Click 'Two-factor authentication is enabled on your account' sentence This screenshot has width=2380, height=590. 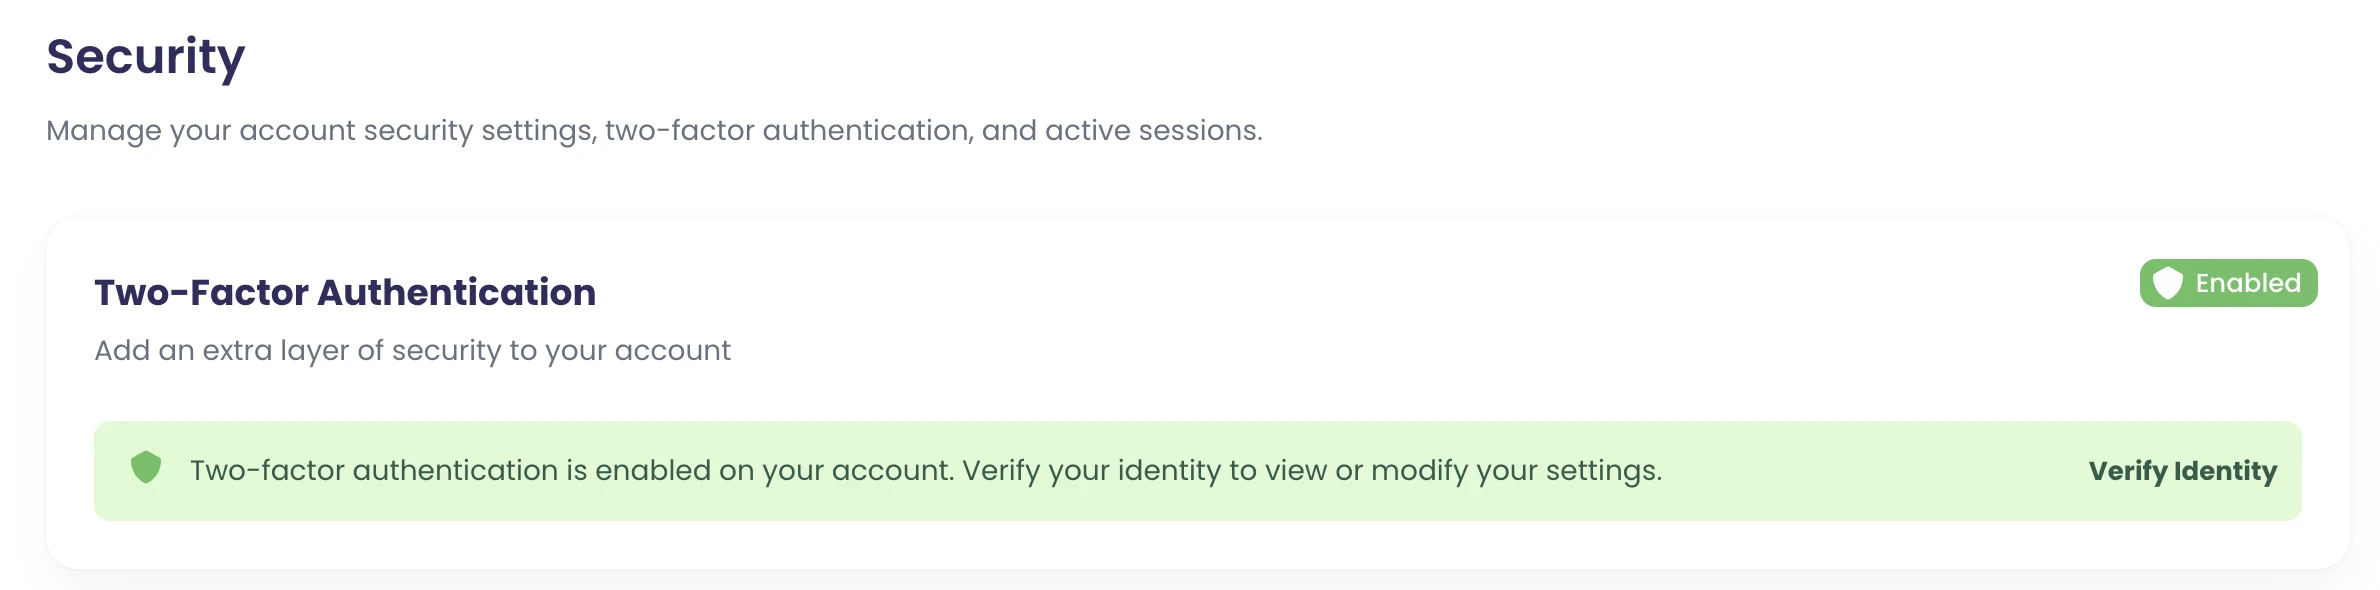point(572,470)
